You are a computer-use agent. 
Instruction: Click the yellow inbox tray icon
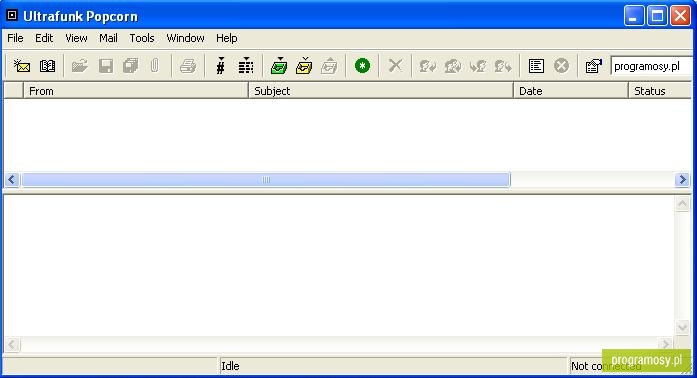pyautogui.click(x=304, y=66)
